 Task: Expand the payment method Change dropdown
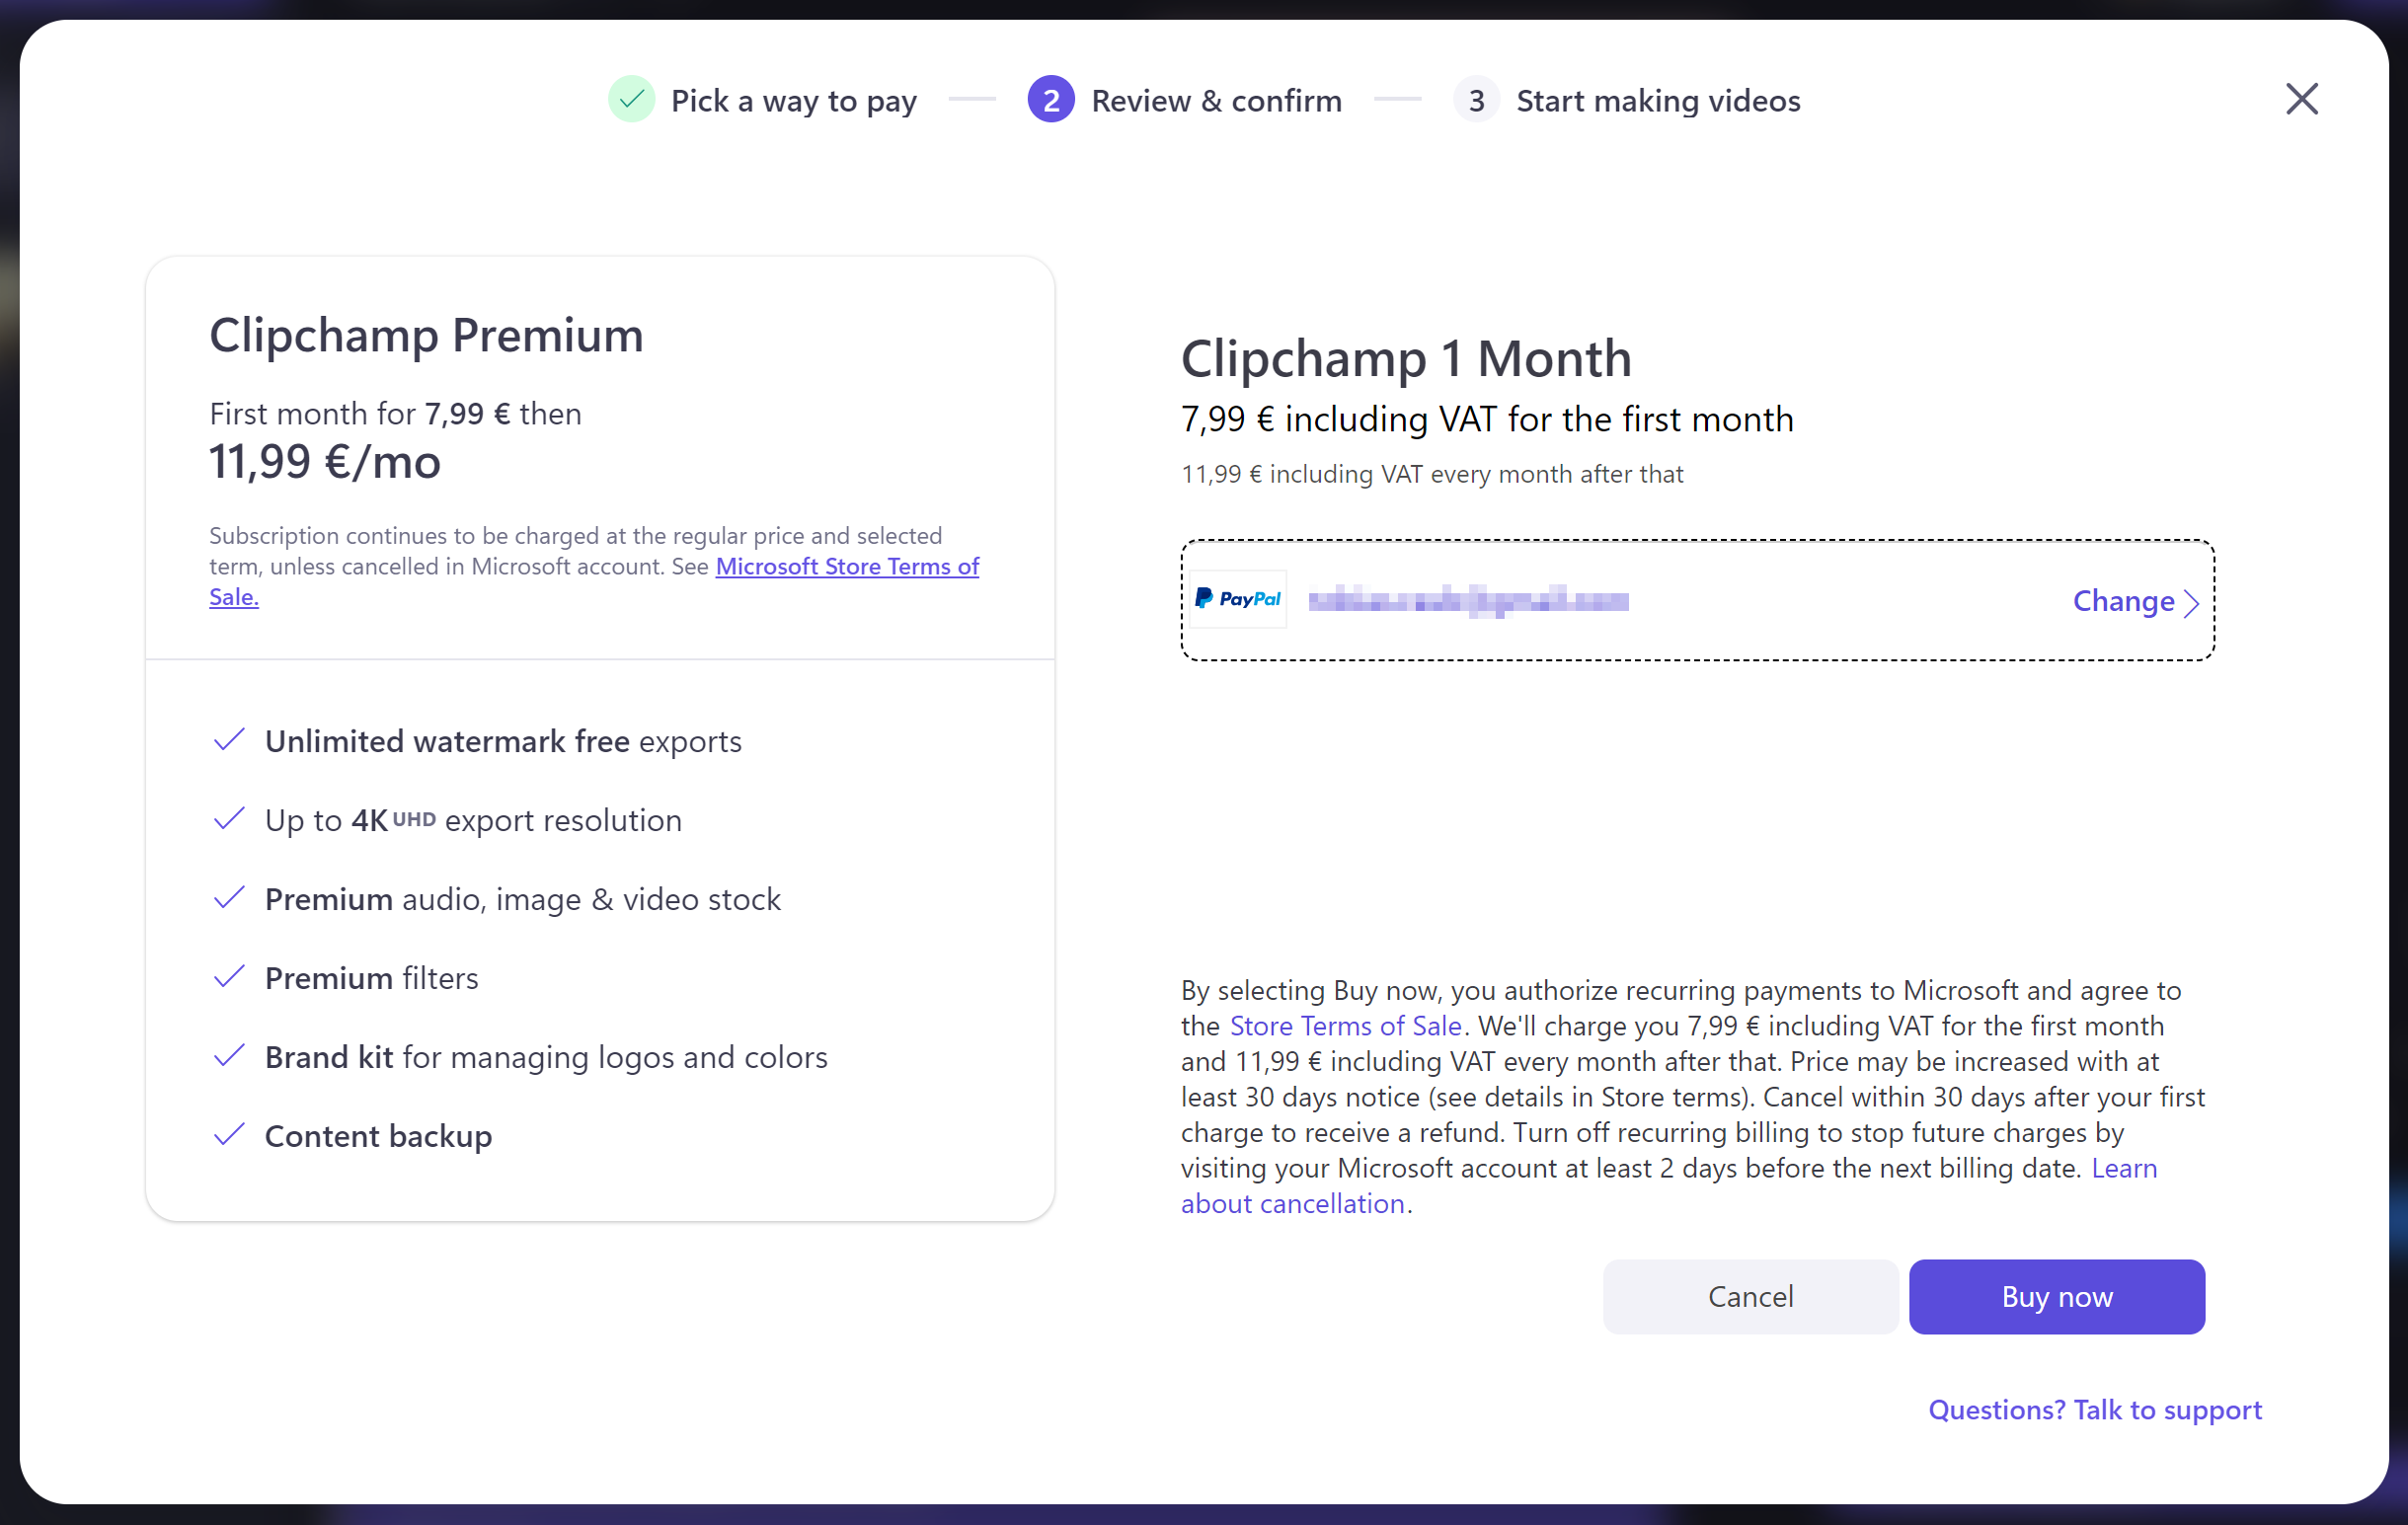pos(2136,600)
